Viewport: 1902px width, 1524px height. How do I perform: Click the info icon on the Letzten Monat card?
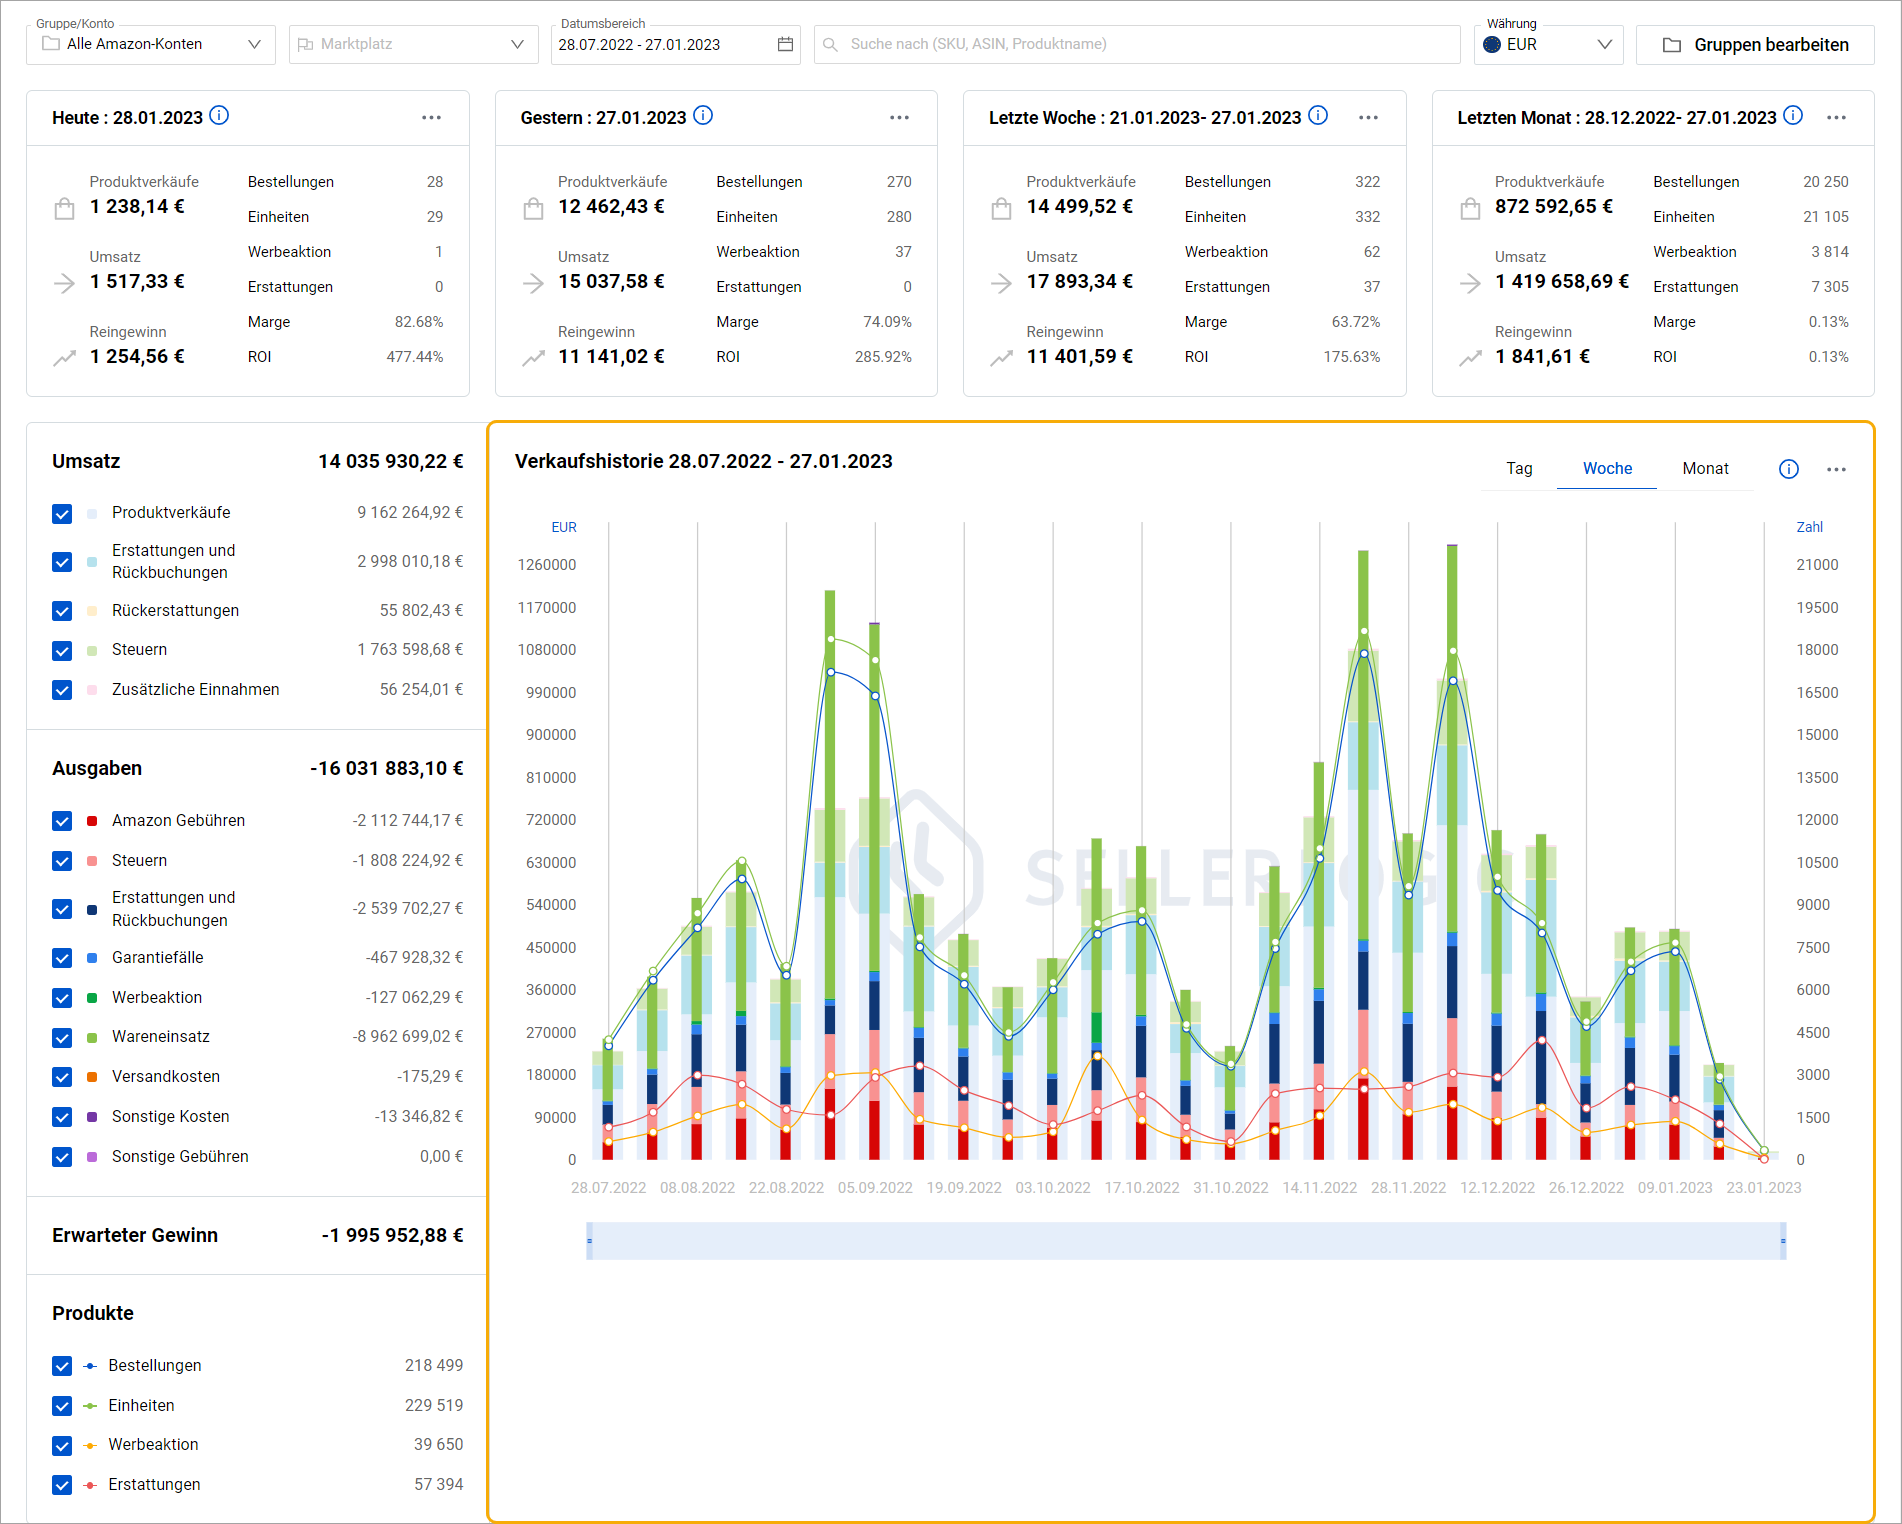tap(1793, 116)
